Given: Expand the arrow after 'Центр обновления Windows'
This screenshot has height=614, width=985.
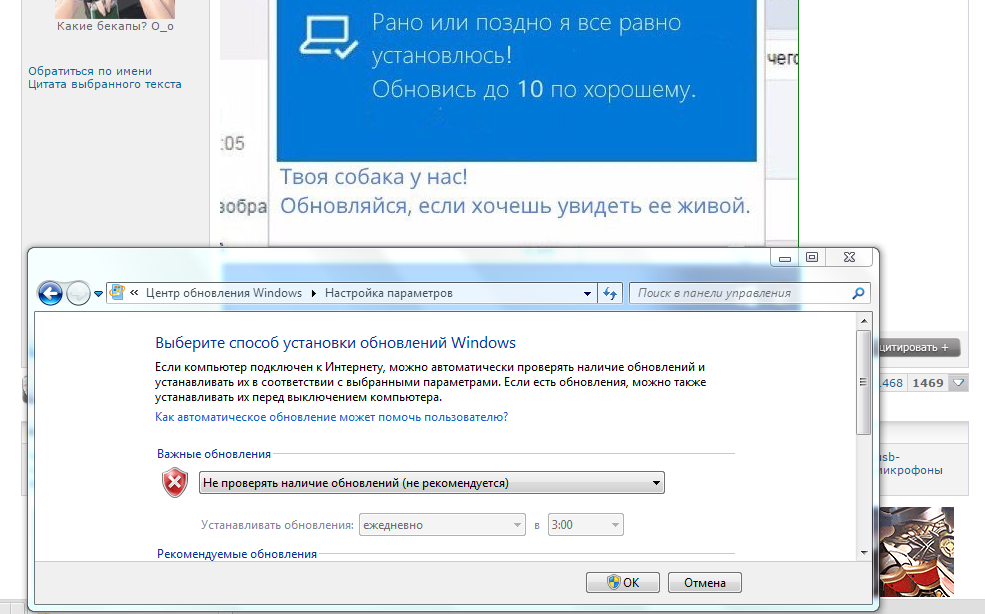Looking at the screenshot, I should pos(313,293).
